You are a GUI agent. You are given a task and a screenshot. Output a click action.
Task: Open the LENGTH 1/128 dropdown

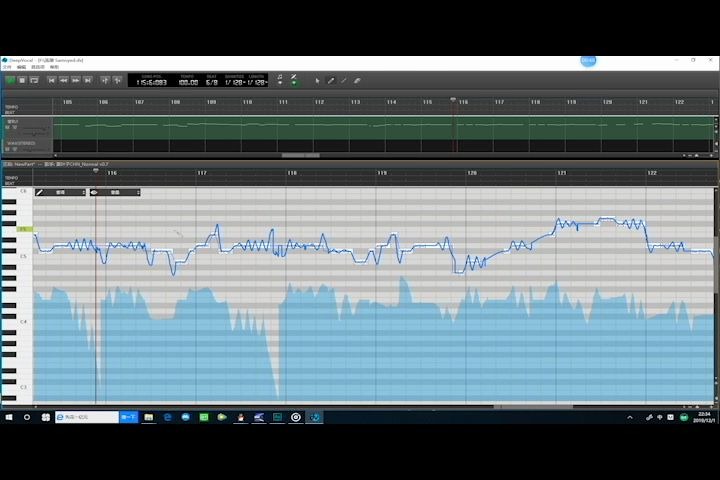click(257, 83)
